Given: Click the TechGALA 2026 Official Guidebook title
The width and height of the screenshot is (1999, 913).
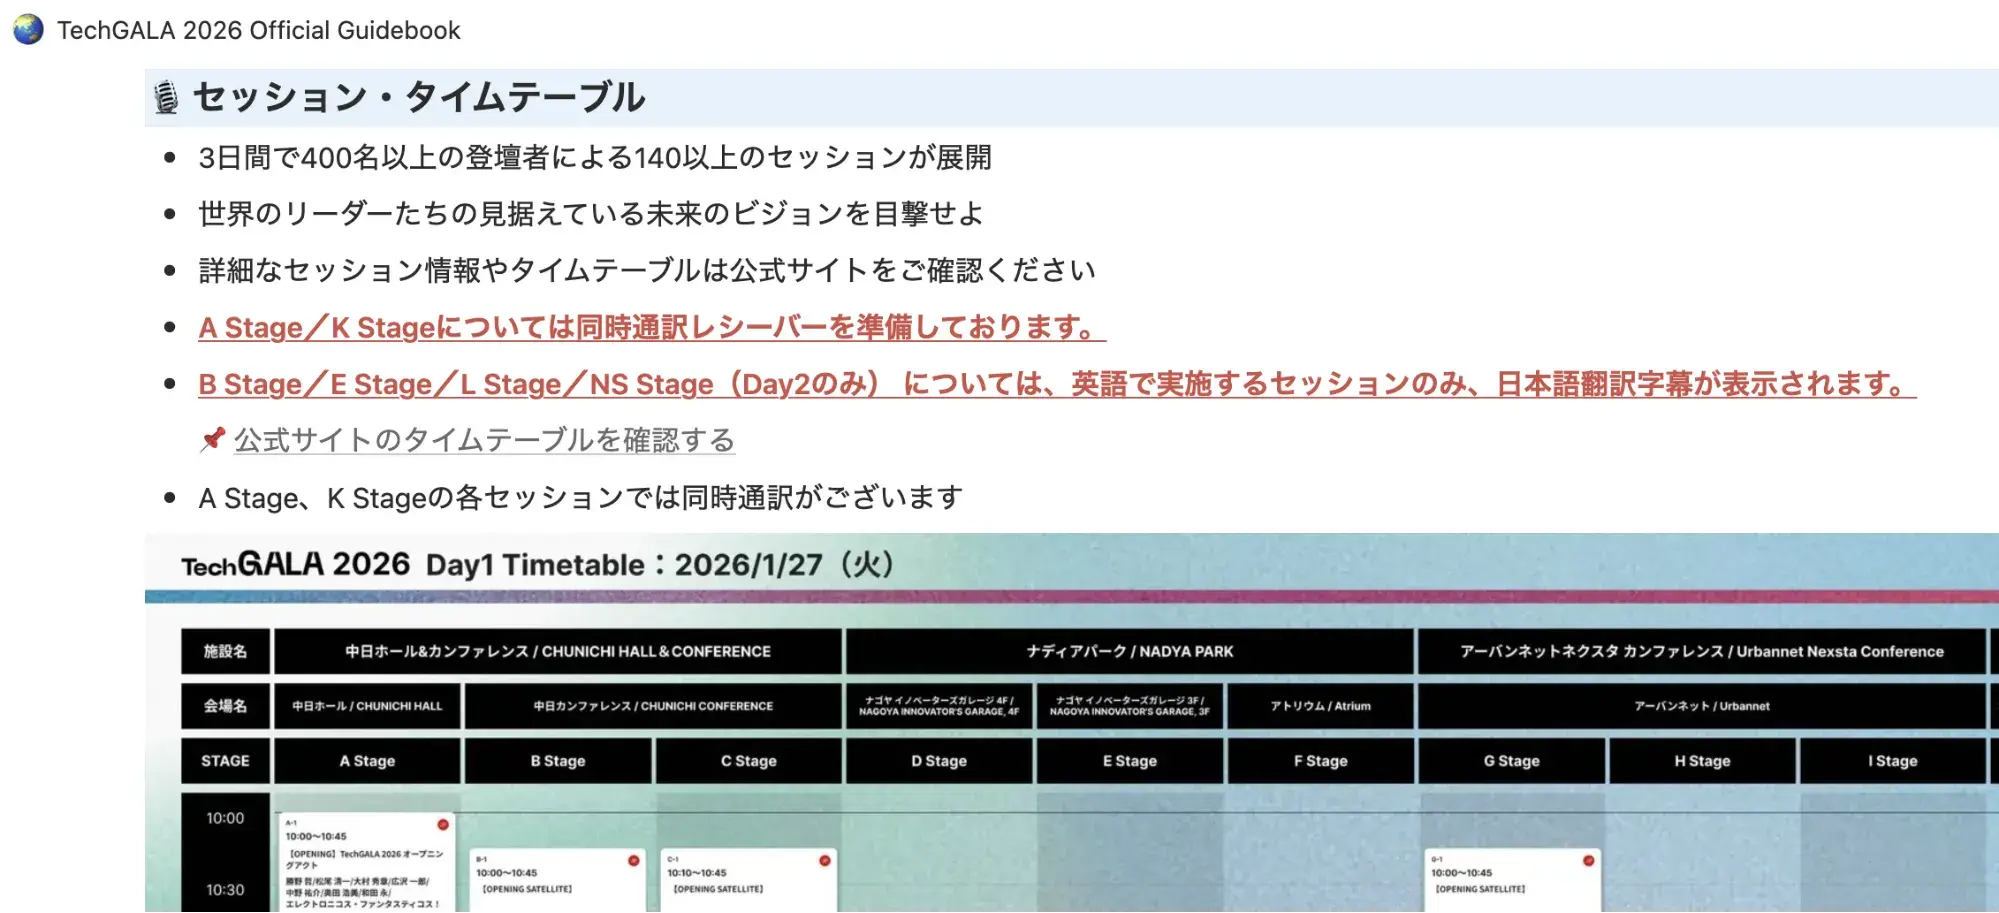Looking at the screenshot, I should click(258, 31).
